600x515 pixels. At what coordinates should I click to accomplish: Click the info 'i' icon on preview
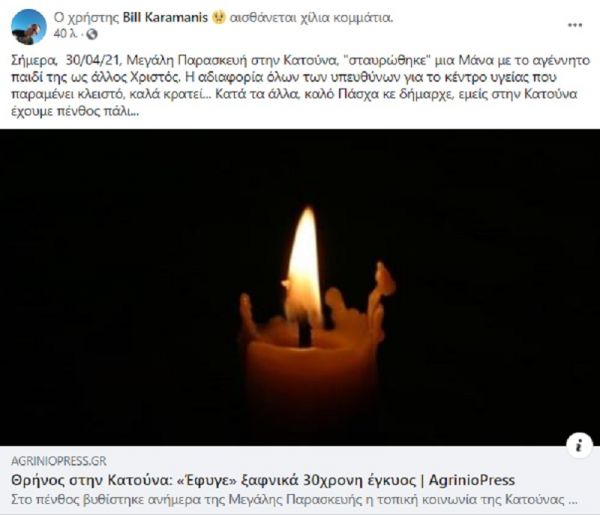pyautogui.click(x=579, y=445)
